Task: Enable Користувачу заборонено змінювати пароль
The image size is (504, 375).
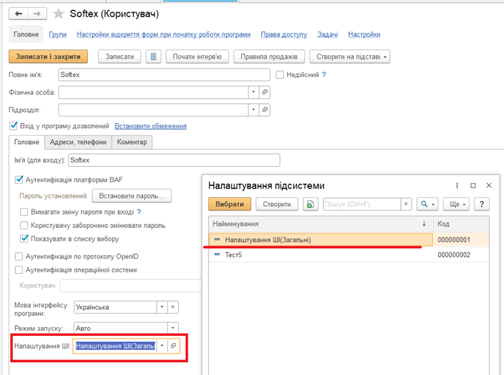Action: tap(24, 225)
